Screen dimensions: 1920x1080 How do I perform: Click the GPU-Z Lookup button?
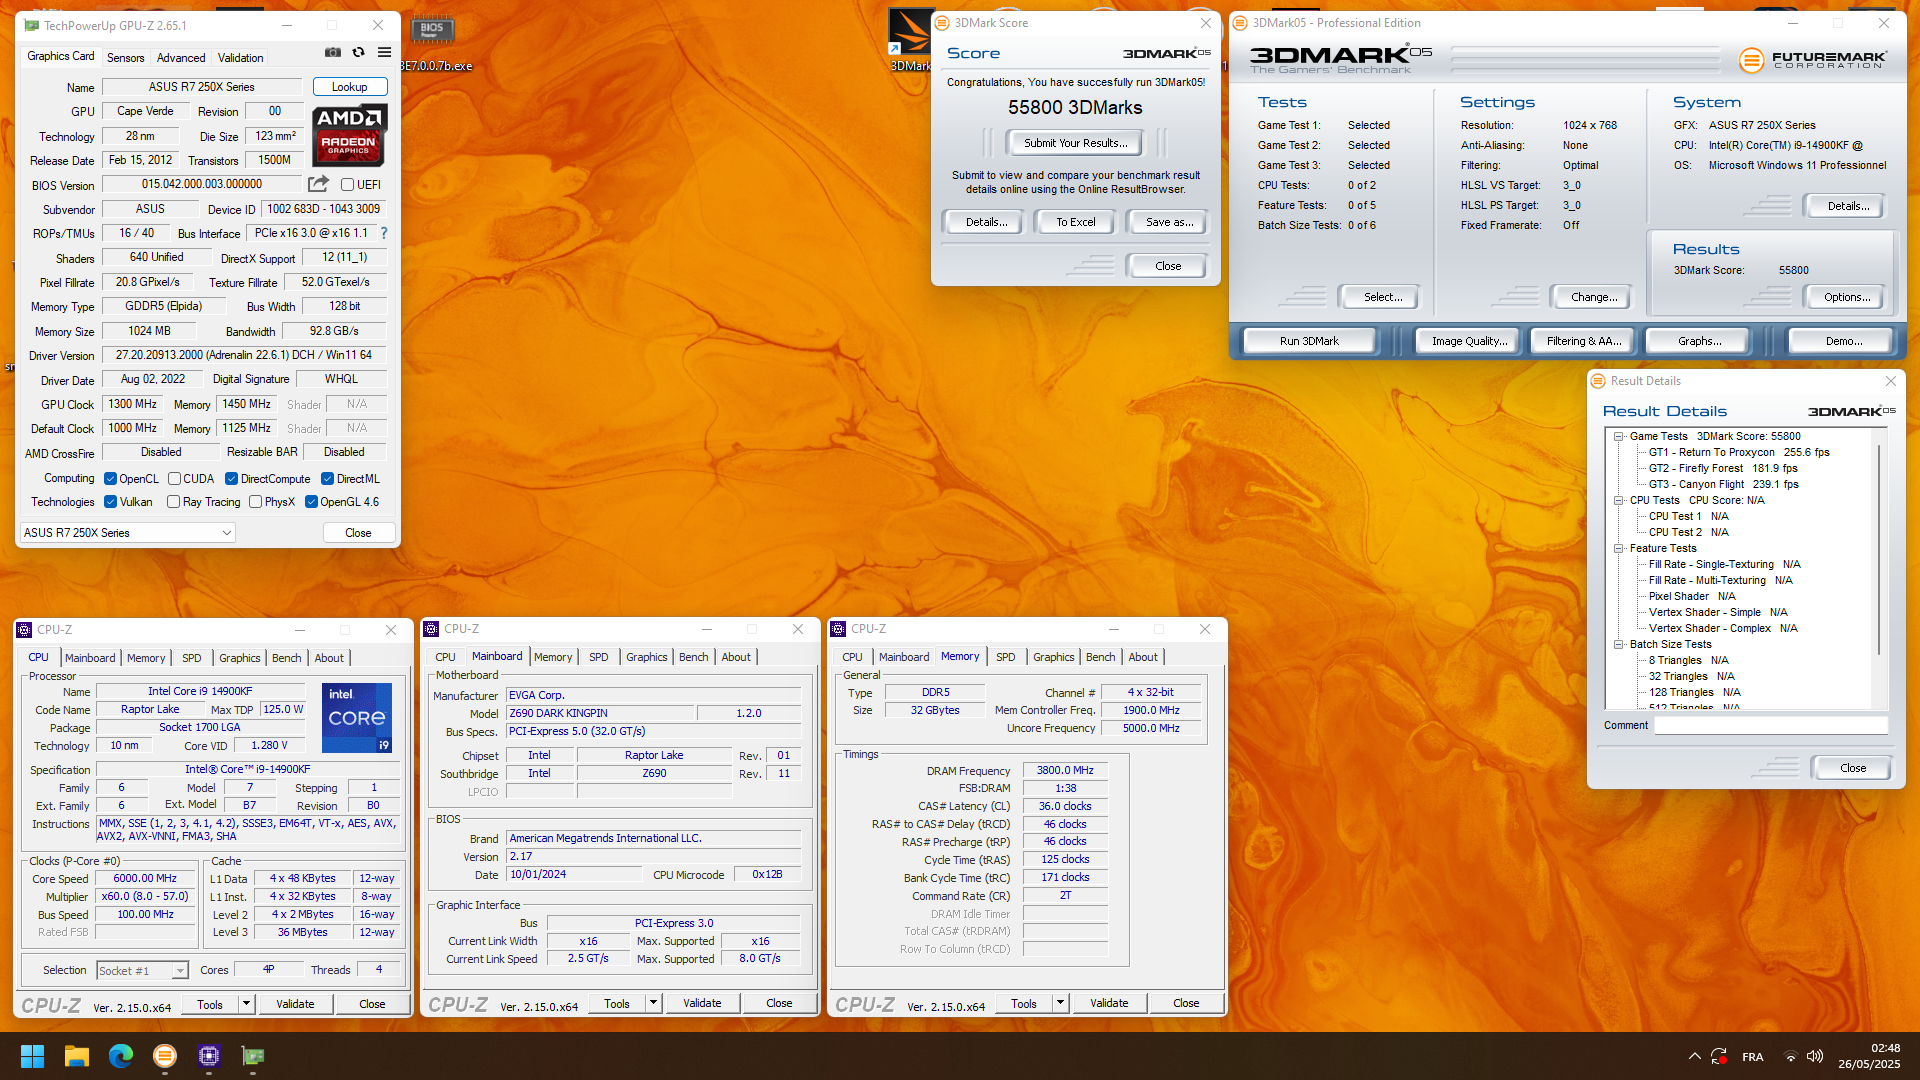350,87
